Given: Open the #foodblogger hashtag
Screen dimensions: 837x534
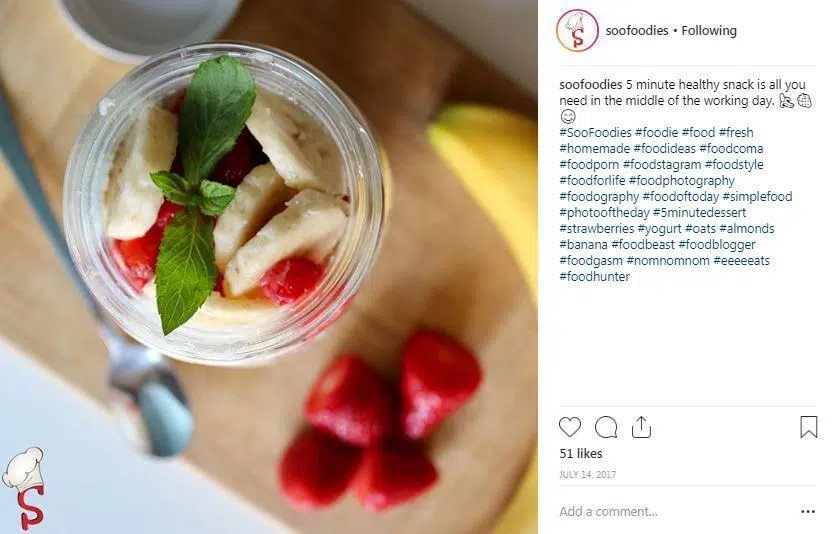Looking at the screenshot, I should pyautogui.click(x=717, y=245).
